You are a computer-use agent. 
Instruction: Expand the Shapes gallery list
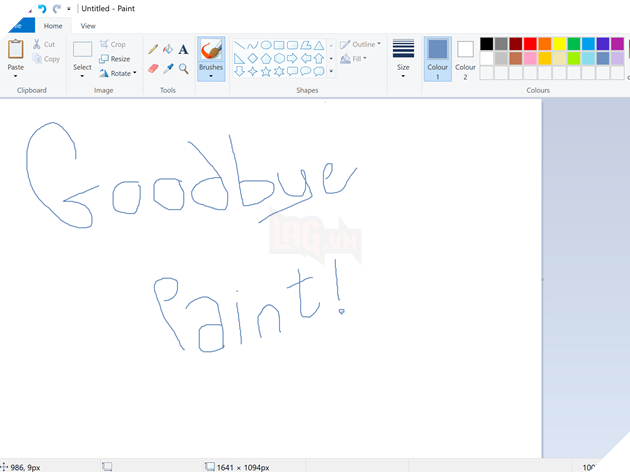pos(331,71)
